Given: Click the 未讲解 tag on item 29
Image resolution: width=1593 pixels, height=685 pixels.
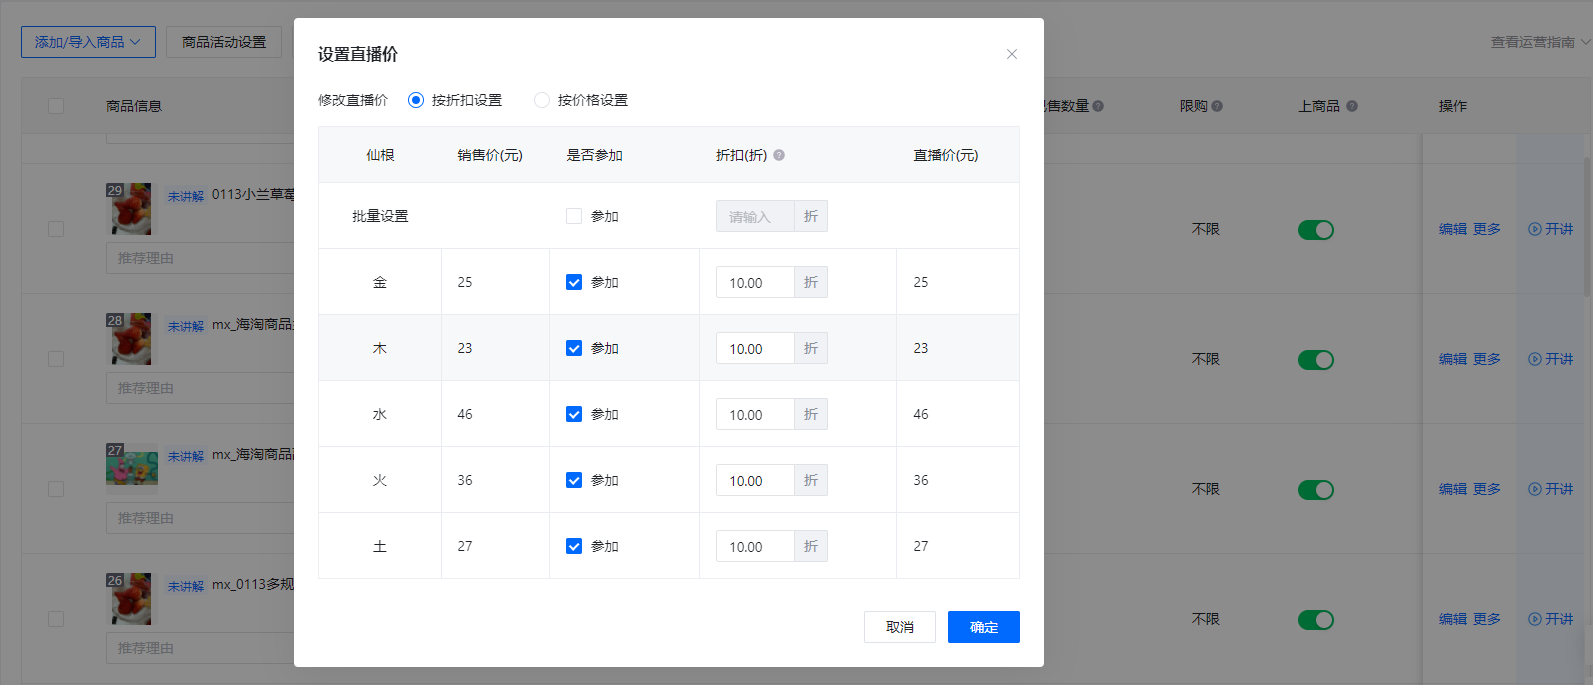Looking at the screenshot, I should (186, 196).
